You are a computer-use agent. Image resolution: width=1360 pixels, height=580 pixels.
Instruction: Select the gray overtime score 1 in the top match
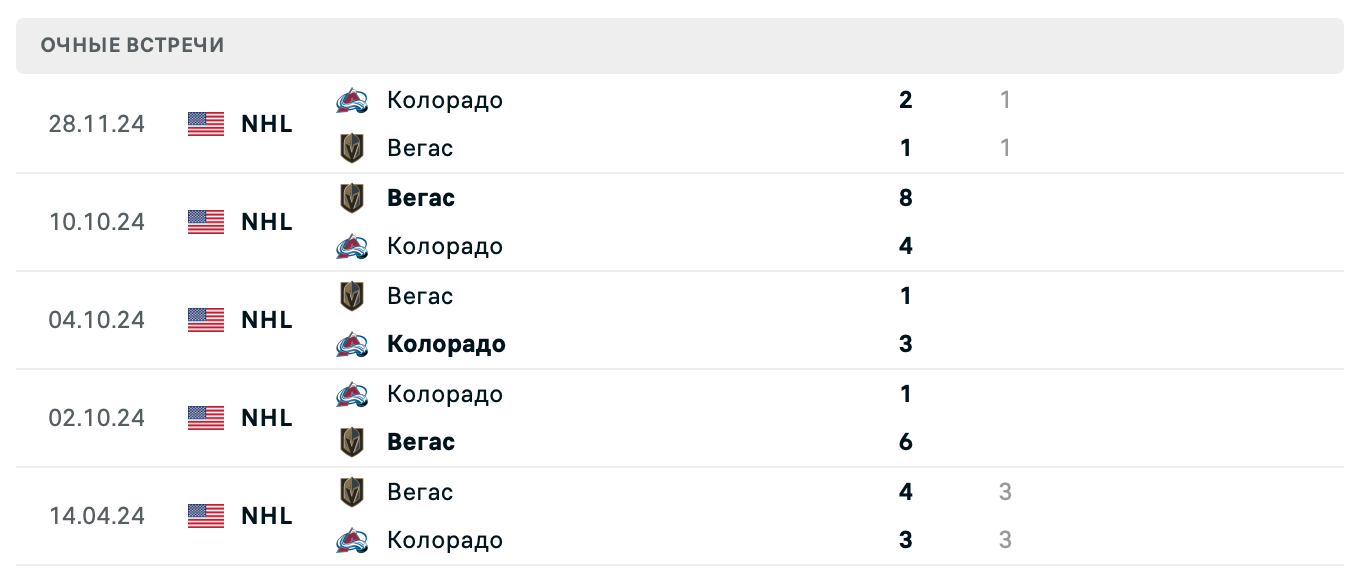(1004, 99)
